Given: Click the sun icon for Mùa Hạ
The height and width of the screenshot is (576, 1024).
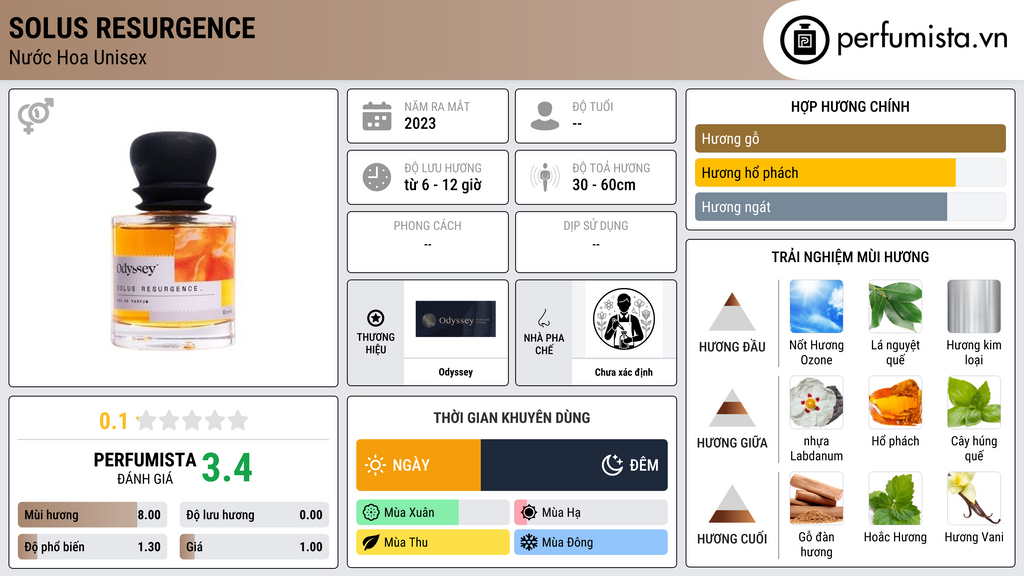Looking at the screenshot, I should (x=529, y=513).
